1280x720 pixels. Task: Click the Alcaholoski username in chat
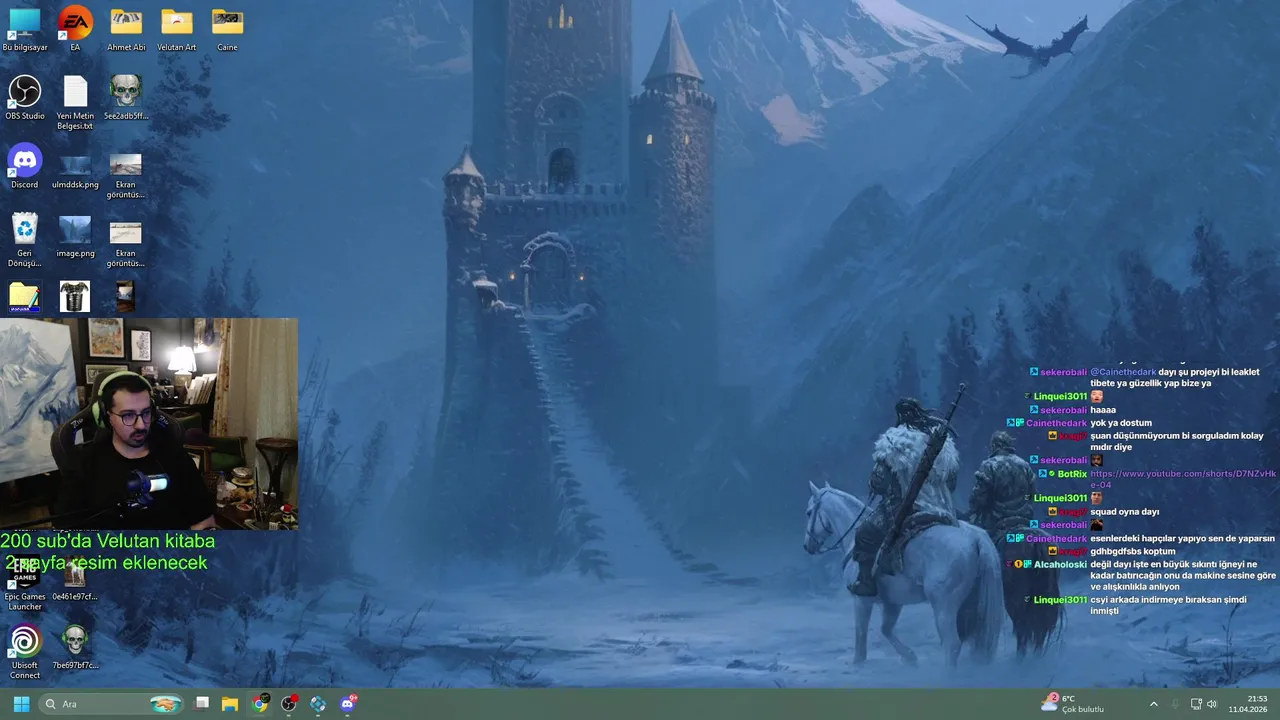click(x=1060, y=564)
